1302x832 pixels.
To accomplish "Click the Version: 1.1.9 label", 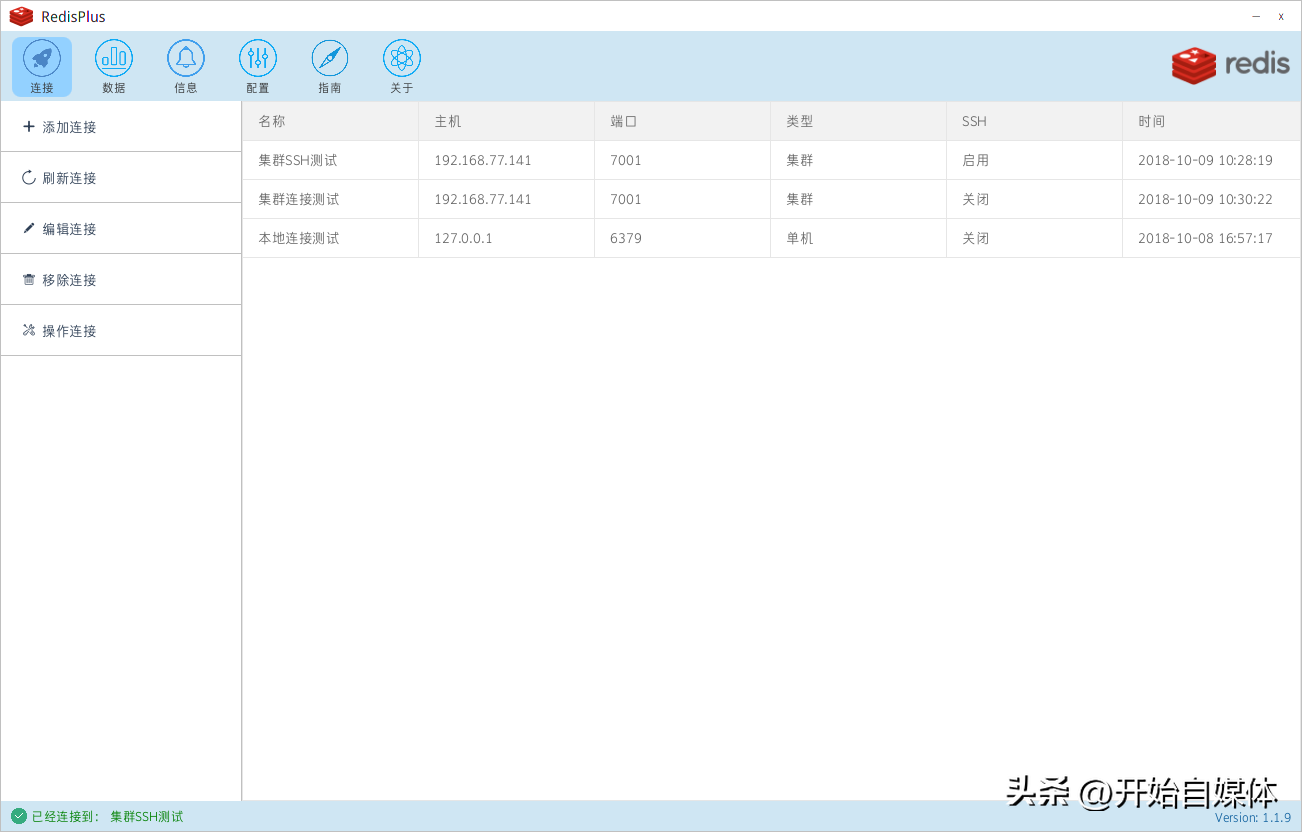I will click(1253, 817).
